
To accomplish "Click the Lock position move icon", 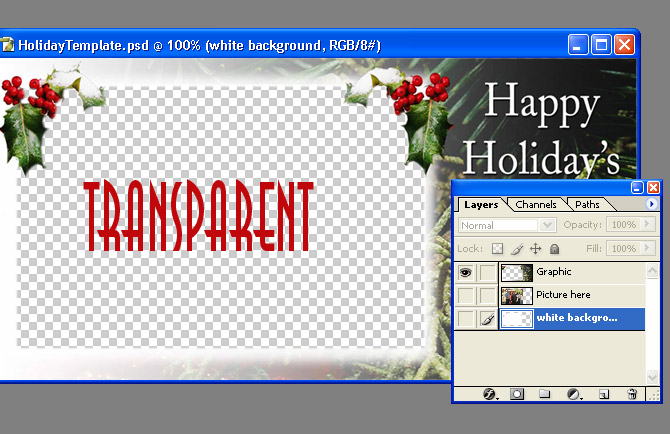I will (535, 248).
